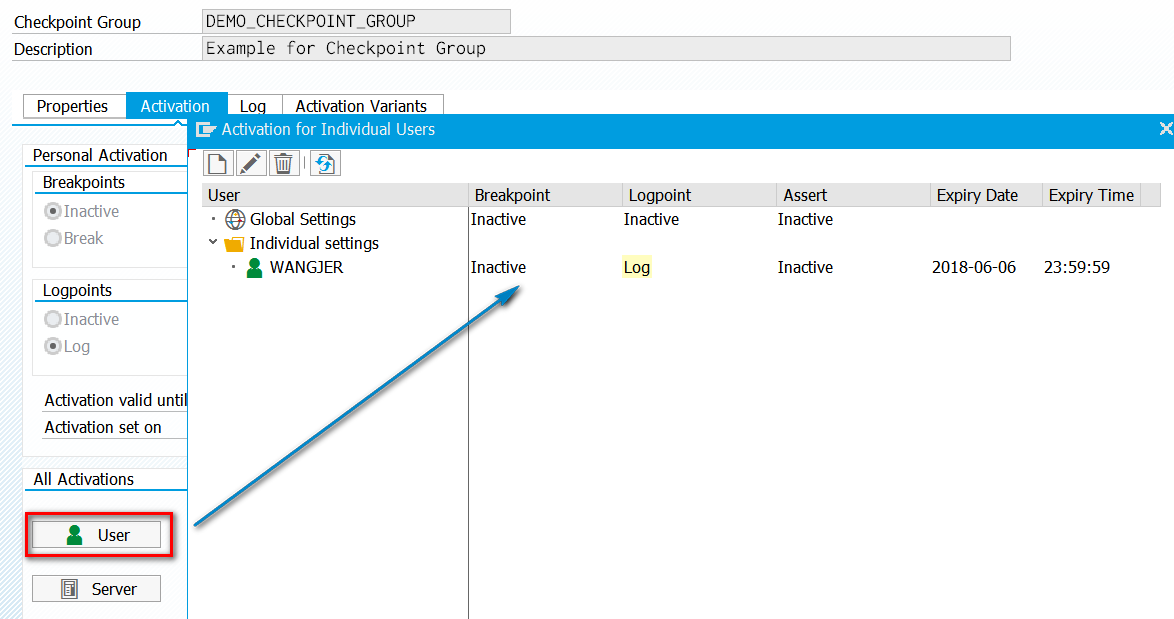Select Inactive radio under Logpoints
The height and width of the screenshot is (619, 1174).
click(x=52, y=319)
